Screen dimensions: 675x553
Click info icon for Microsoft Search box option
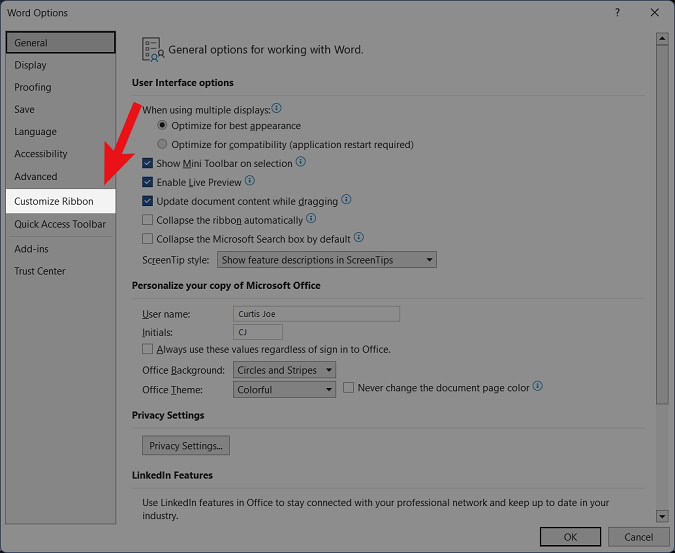point(359,237)
